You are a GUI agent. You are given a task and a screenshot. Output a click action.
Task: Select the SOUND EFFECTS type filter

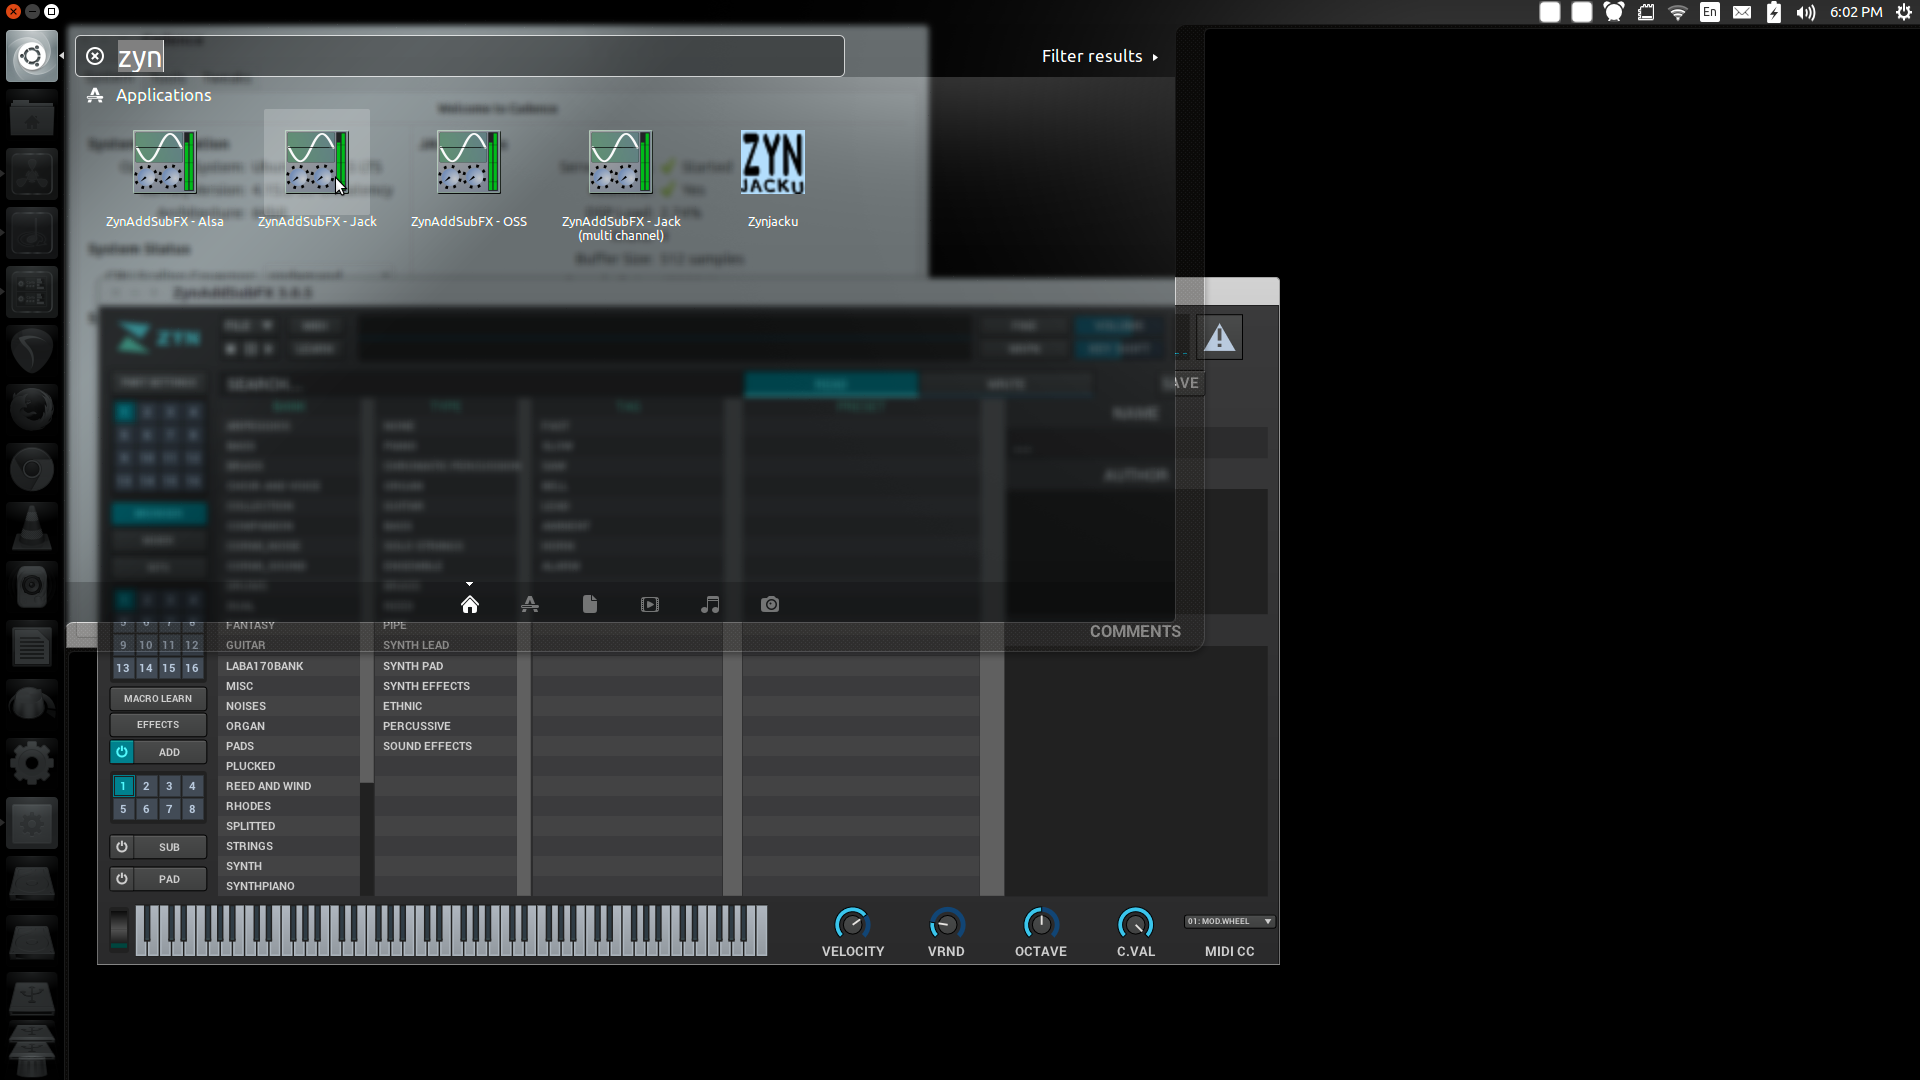[x=446, y=746]
